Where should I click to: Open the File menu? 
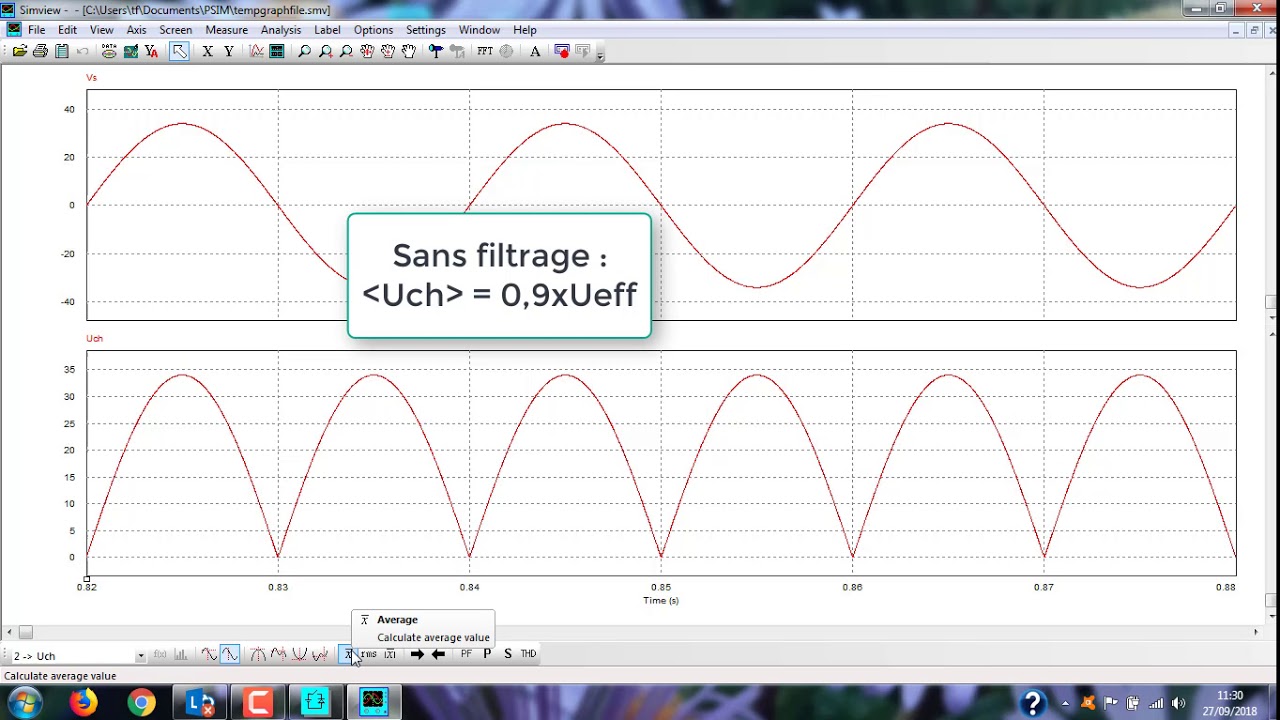pyautogui.click(x=37, y=30)
